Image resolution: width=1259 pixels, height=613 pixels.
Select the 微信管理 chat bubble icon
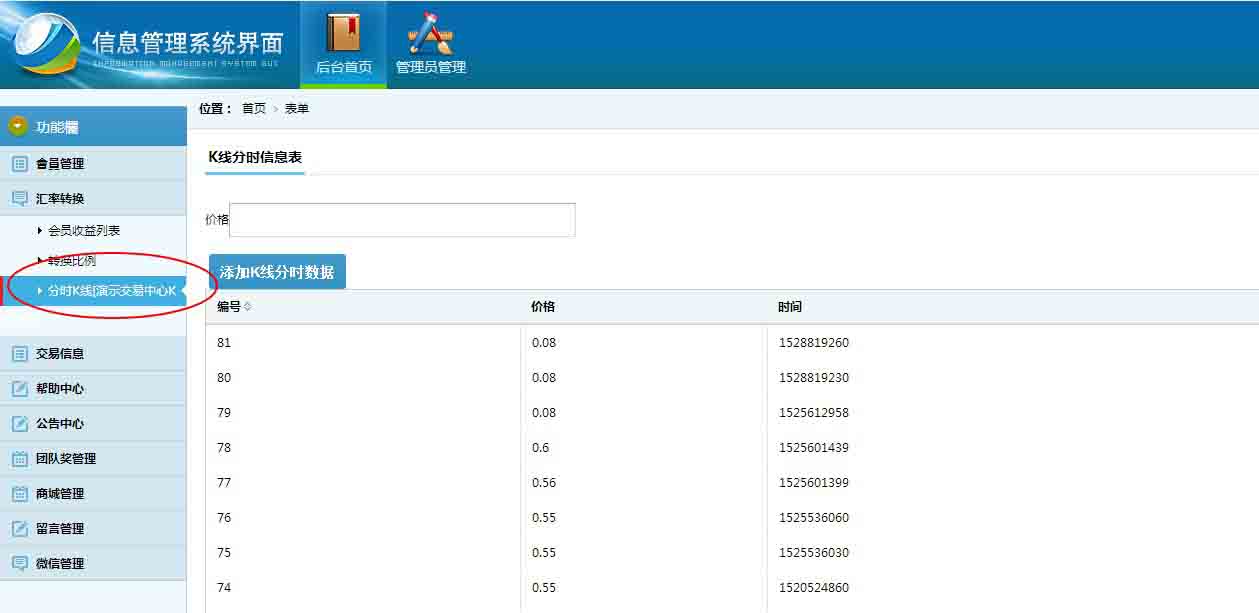pyautogui.click(x=20, y=563)
